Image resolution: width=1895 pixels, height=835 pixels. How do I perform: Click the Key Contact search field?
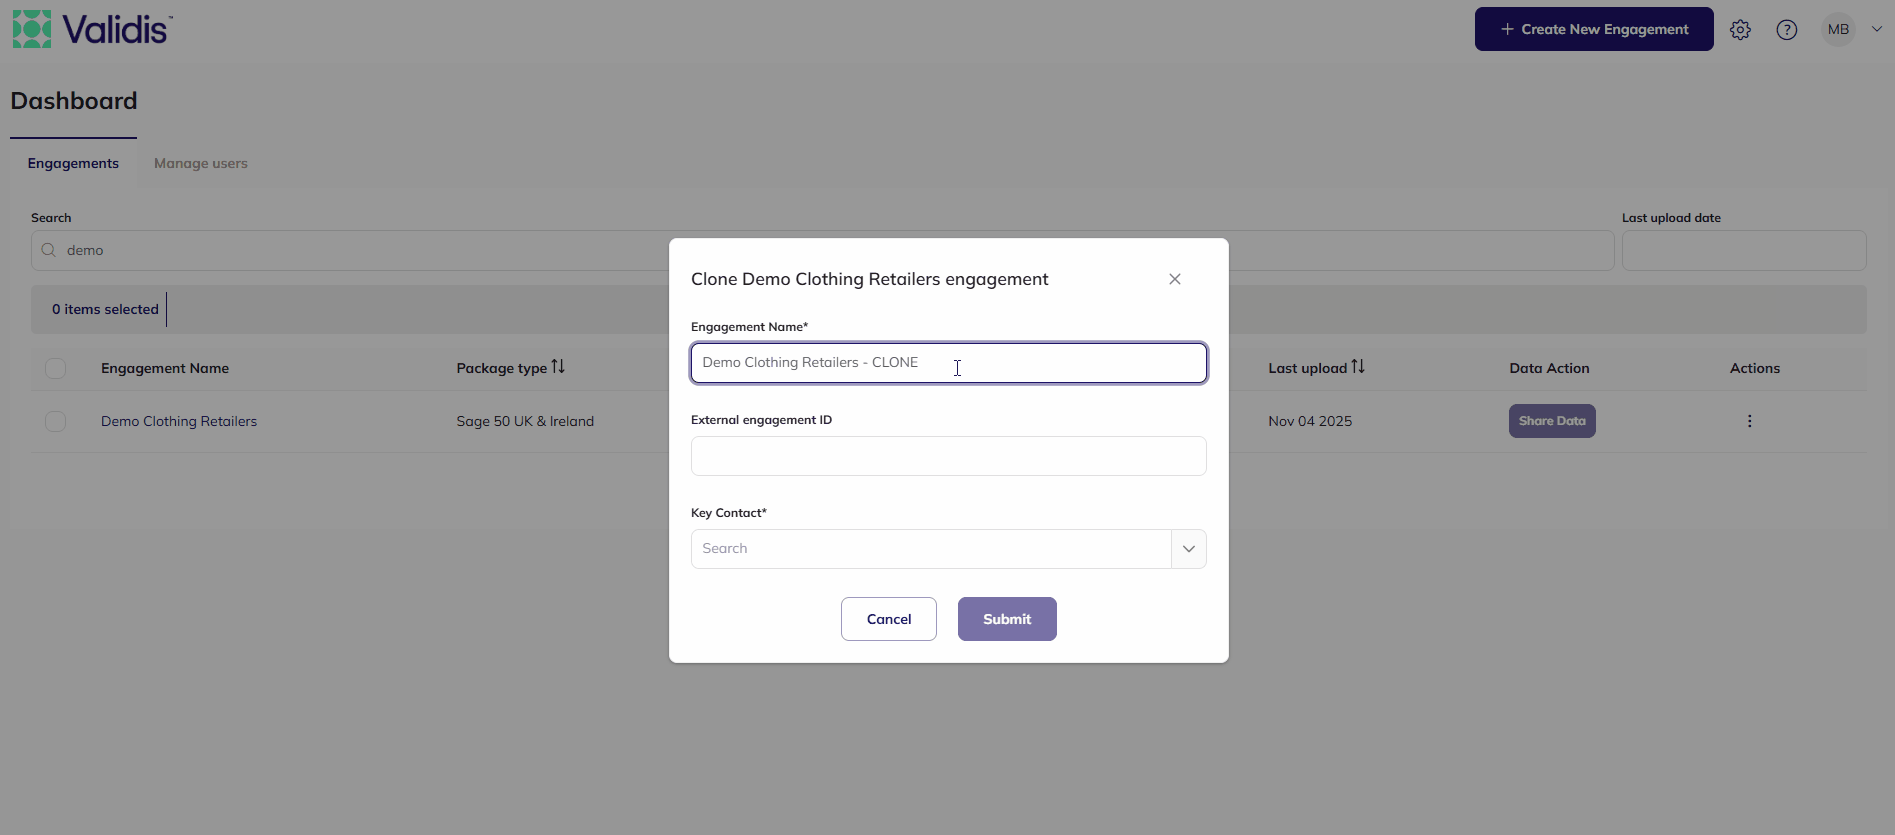(x=931, y=549)
